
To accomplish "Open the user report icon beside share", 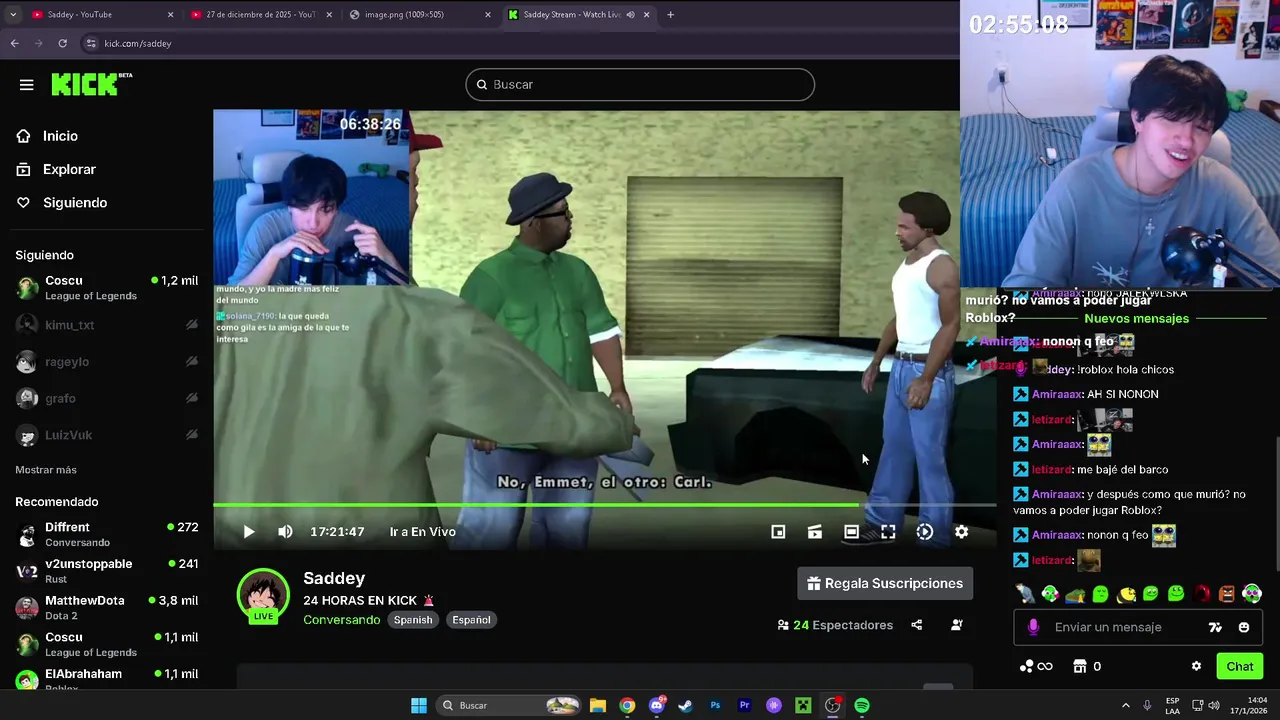I will coord(957,625).
